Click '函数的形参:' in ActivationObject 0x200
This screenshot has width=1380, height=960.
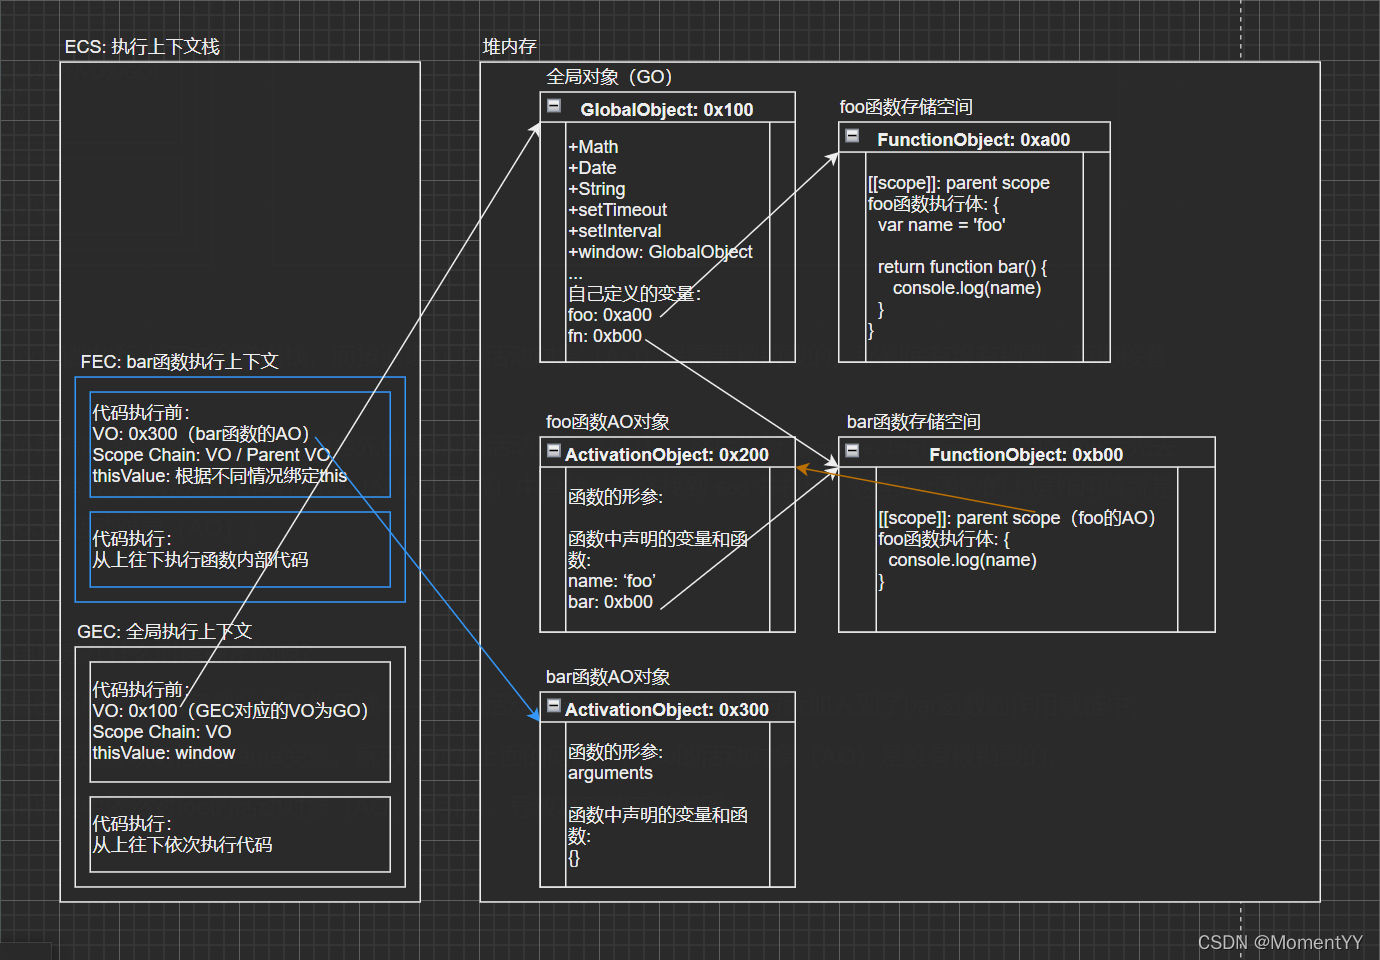tap(616, 497)
